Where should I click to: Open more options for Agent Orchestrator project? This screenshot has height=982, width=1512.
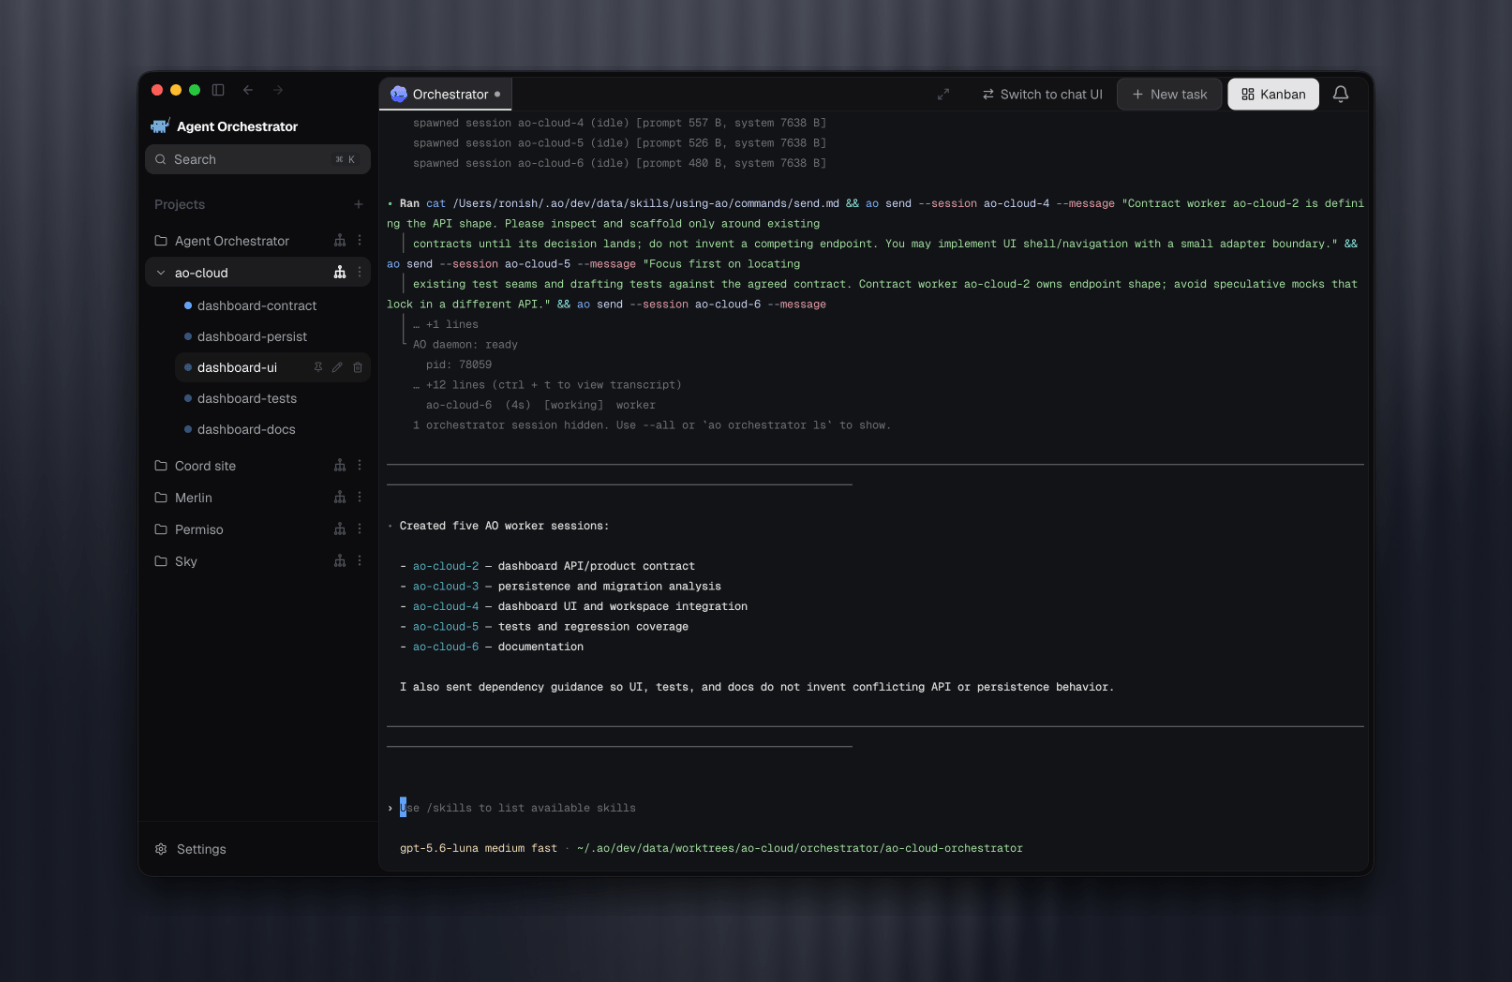359,241
